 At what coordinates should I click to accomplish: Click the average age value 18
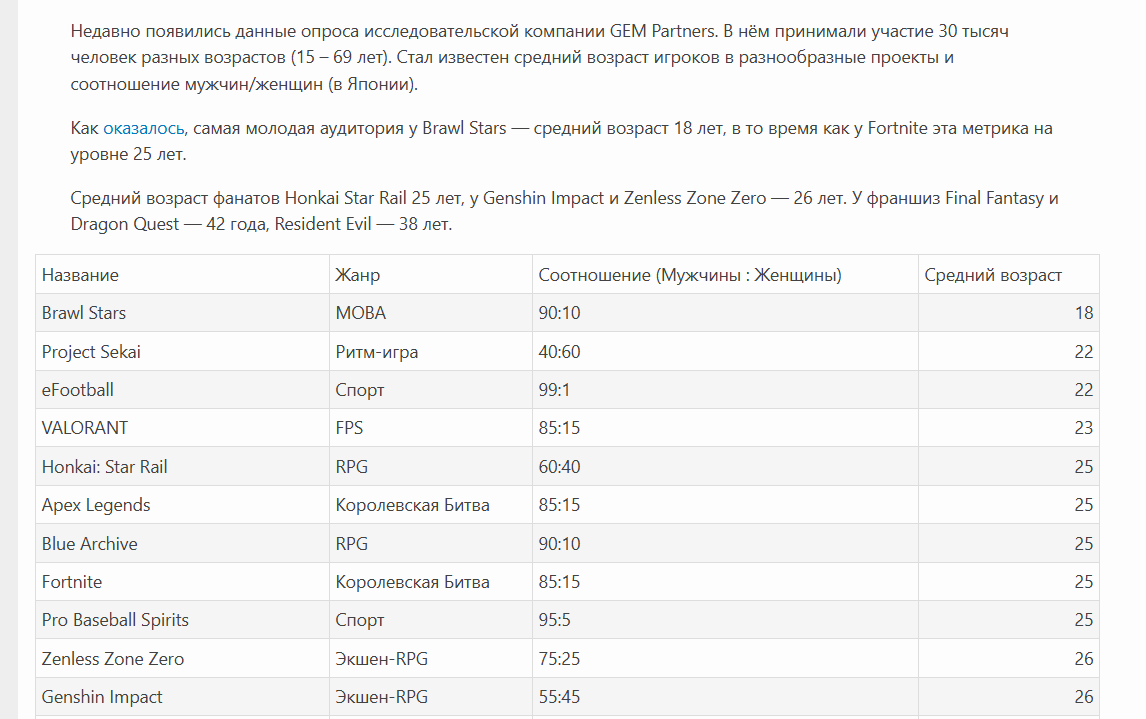tap(1084, 313)
